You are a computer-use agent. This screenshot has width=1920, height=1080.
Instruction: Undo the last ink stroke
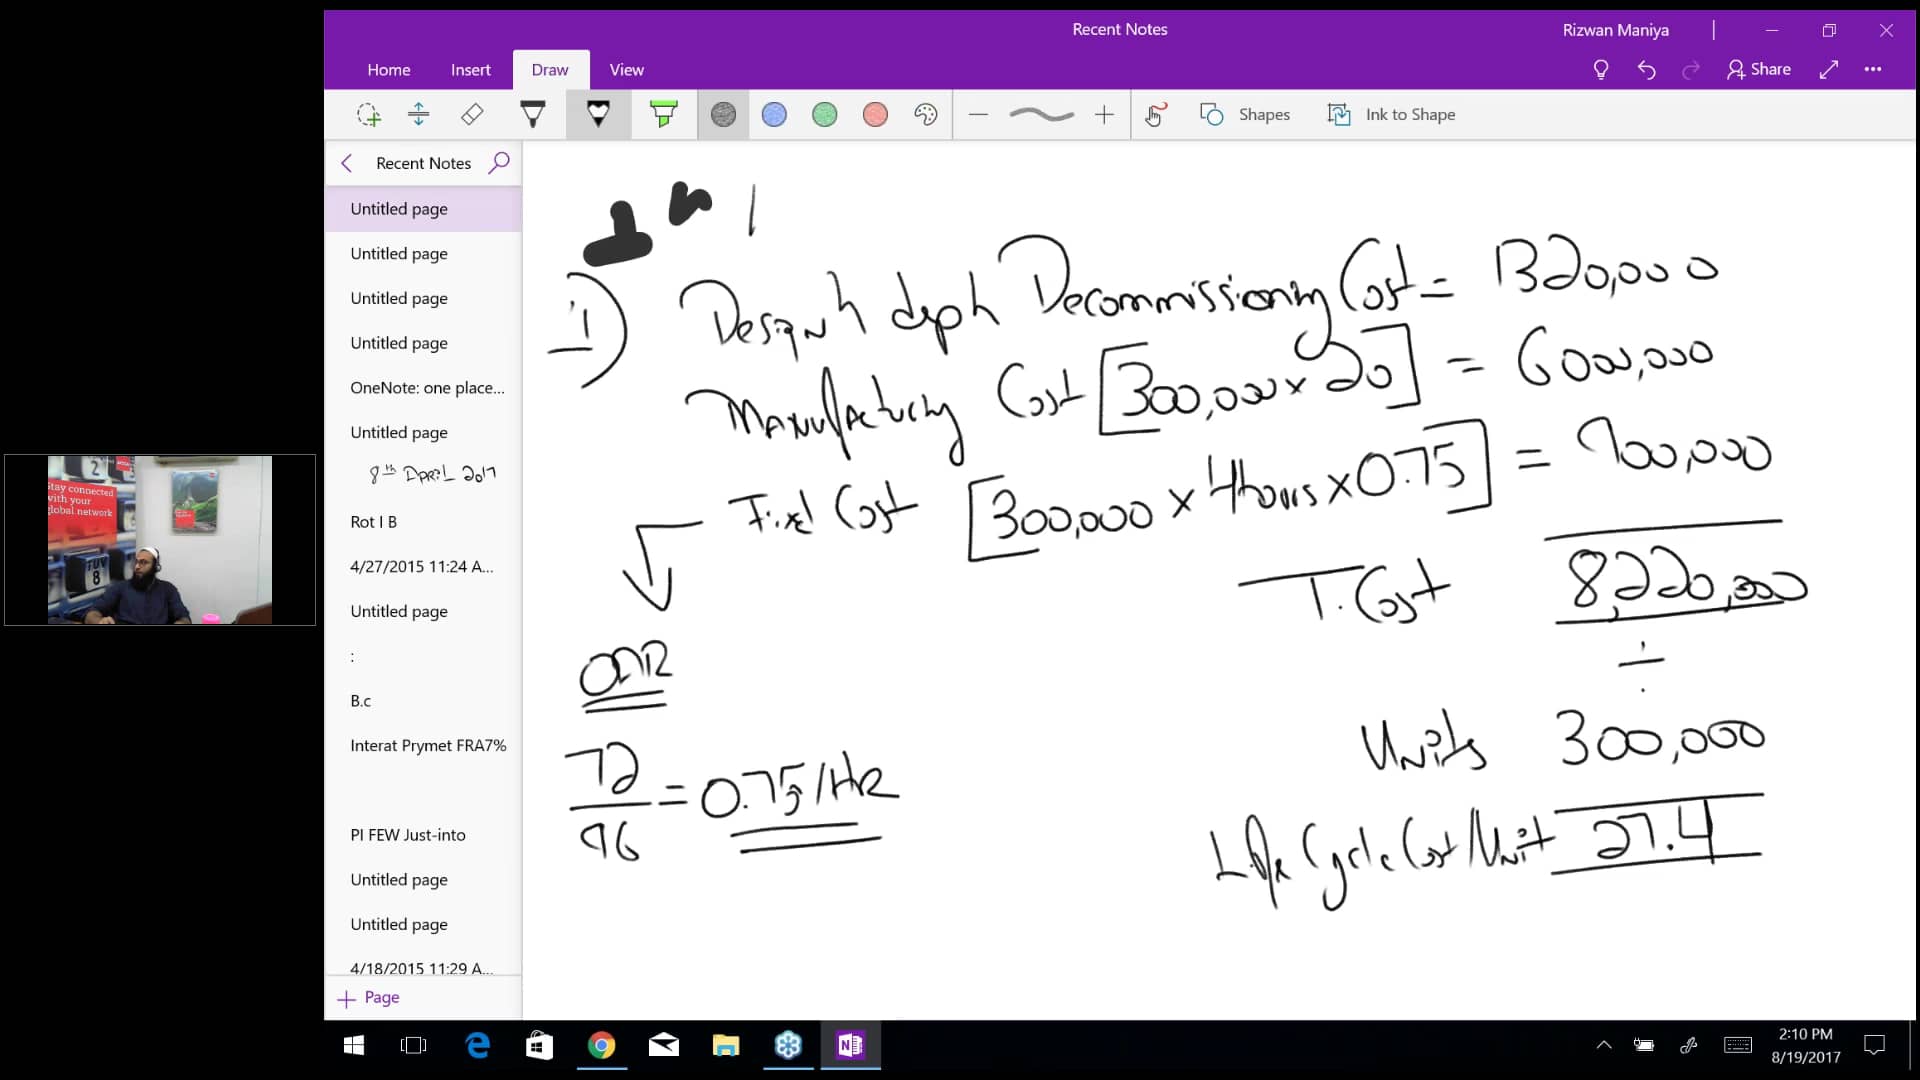click(1646, 69)
